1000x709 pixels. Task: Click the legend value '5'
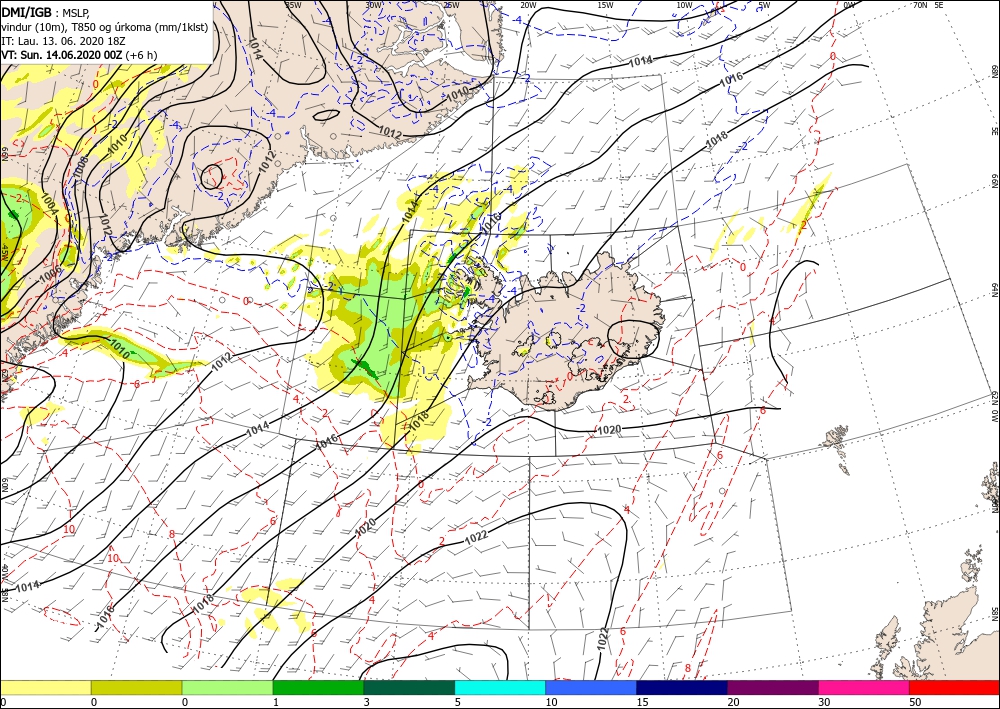tap(457, 702)
